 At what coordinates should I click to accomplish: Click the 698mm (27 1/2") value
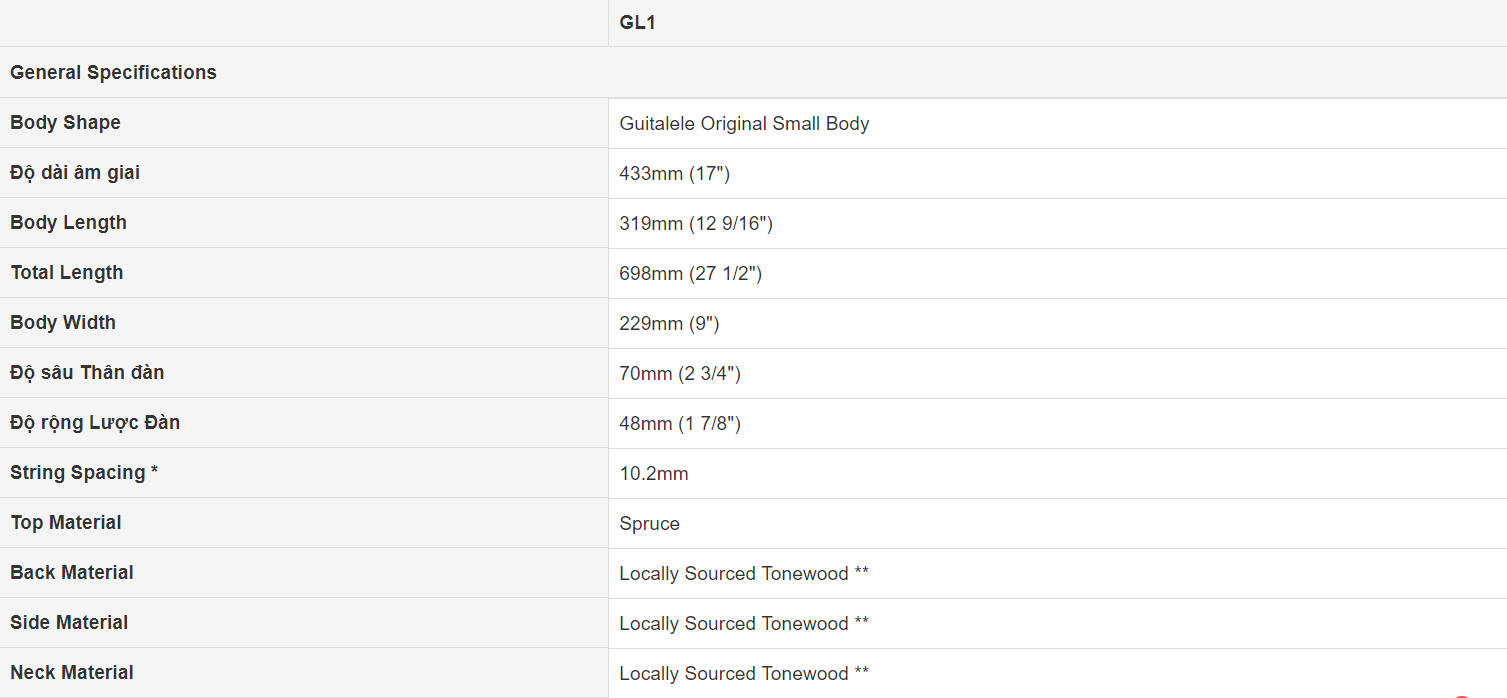coord(691,274)
